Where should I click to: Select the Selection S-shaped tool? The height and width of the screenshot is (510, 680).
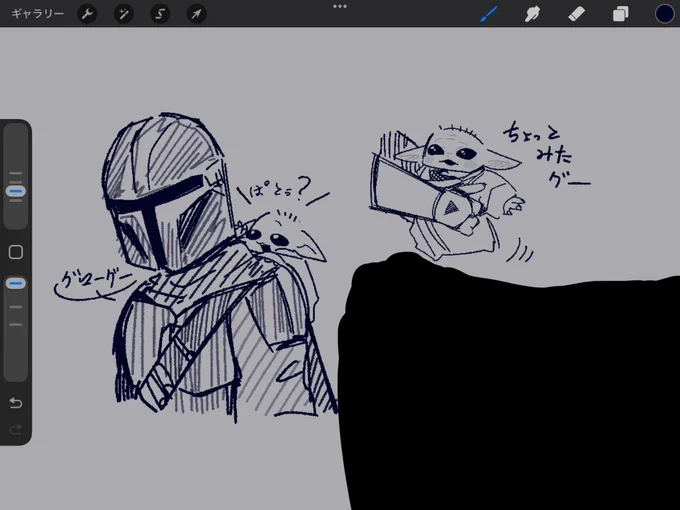[x=160, y=14]
